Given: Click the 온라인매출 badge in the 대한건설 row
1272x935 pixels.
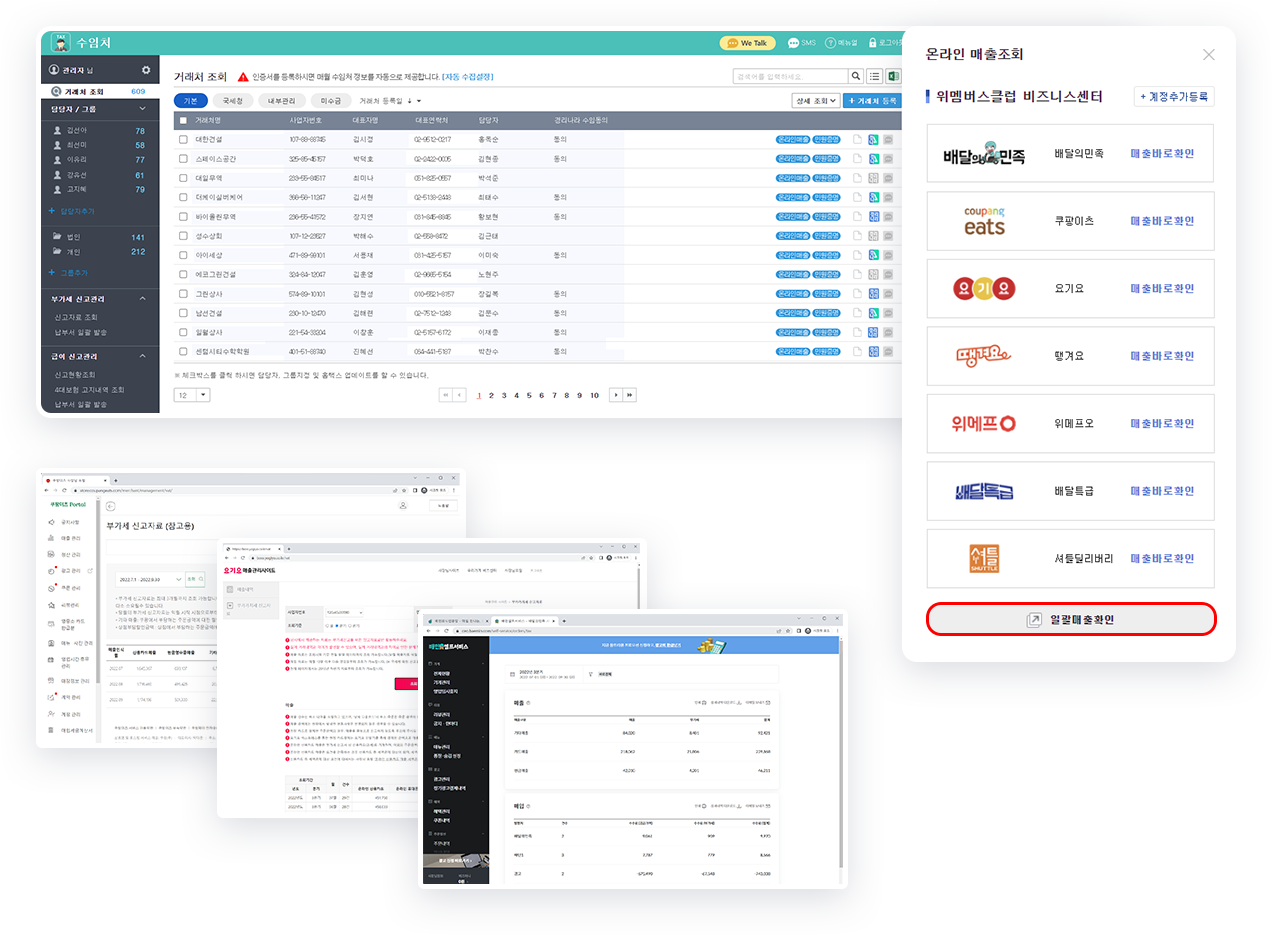Looking at the screenshot, I should 791,140.
